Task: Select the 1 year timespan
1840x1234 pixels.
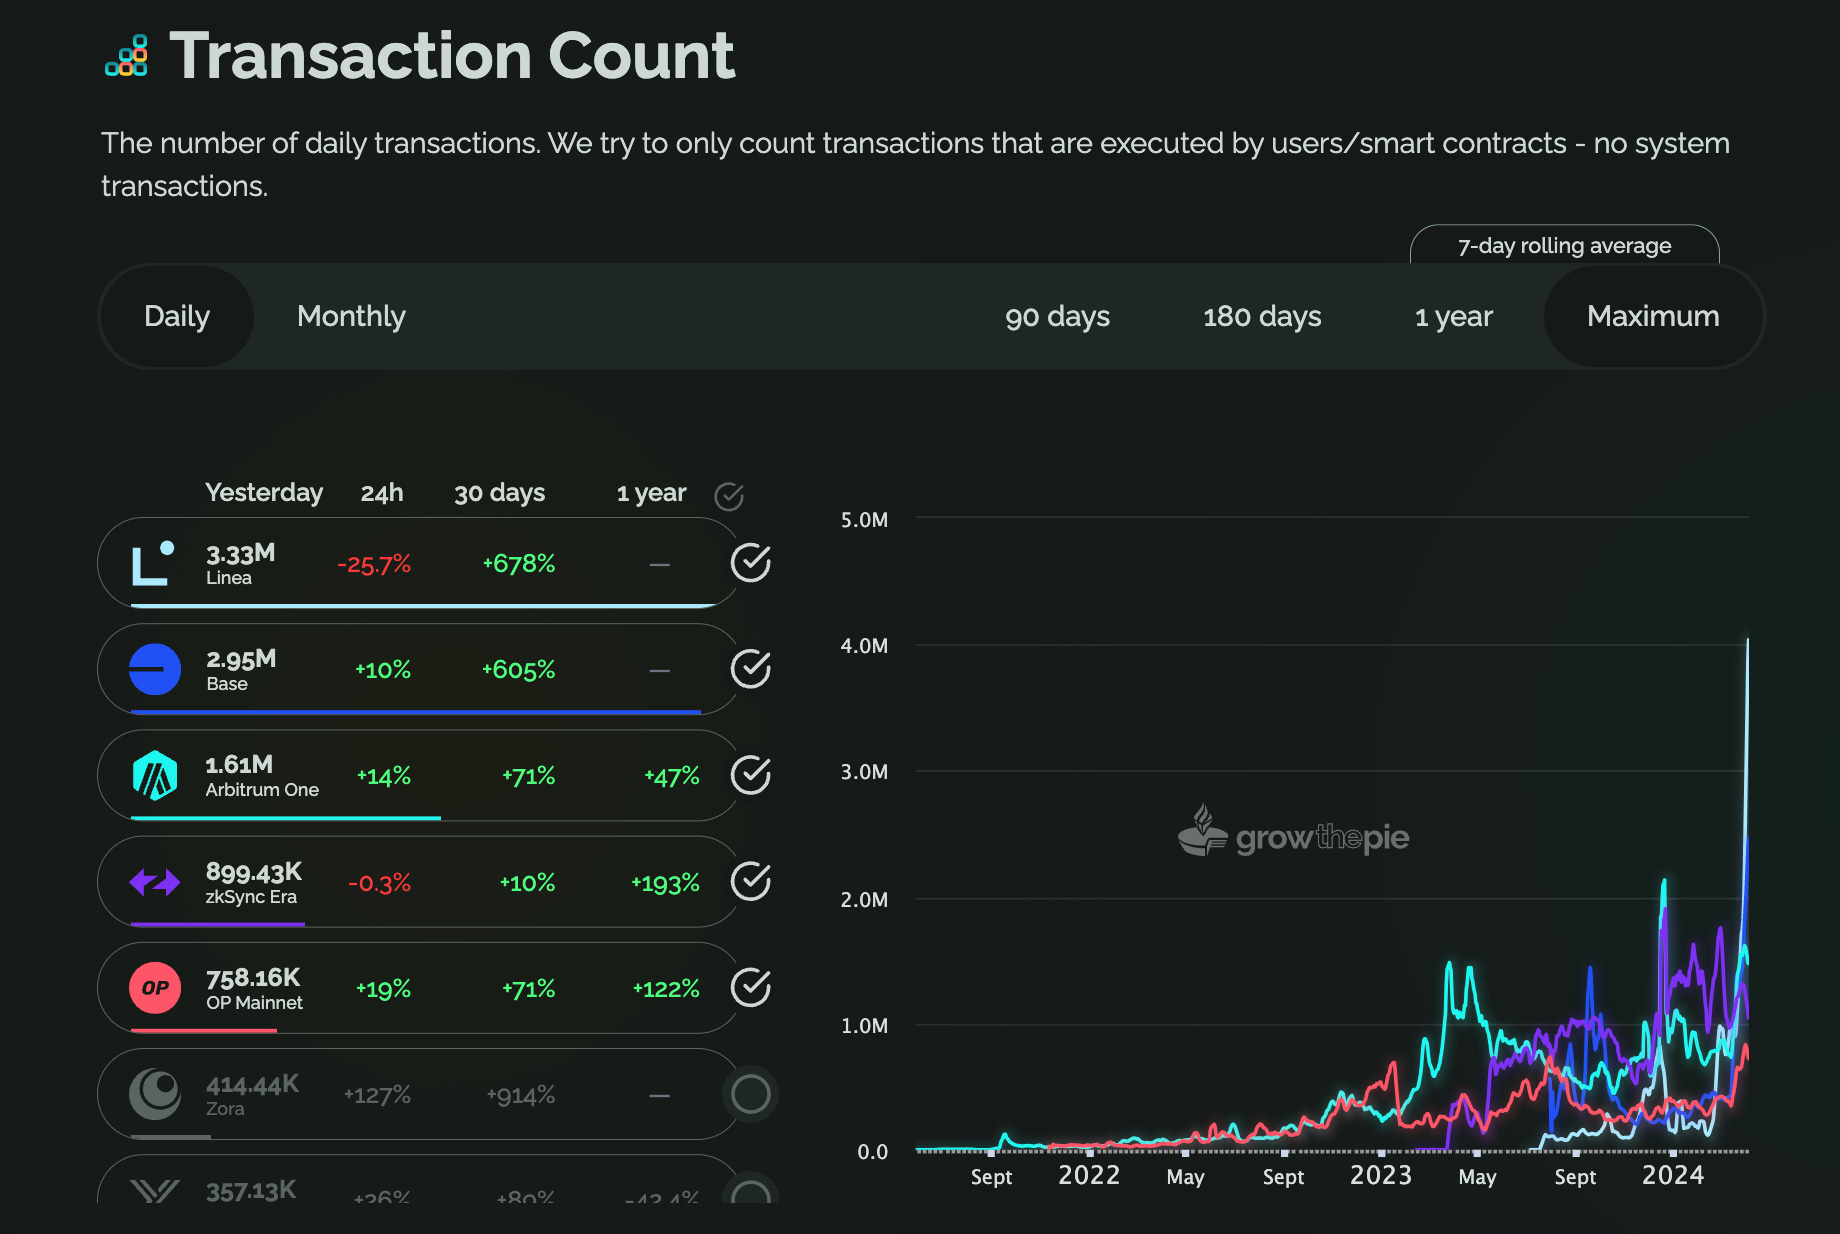Action: click(x=1453, y=316)
